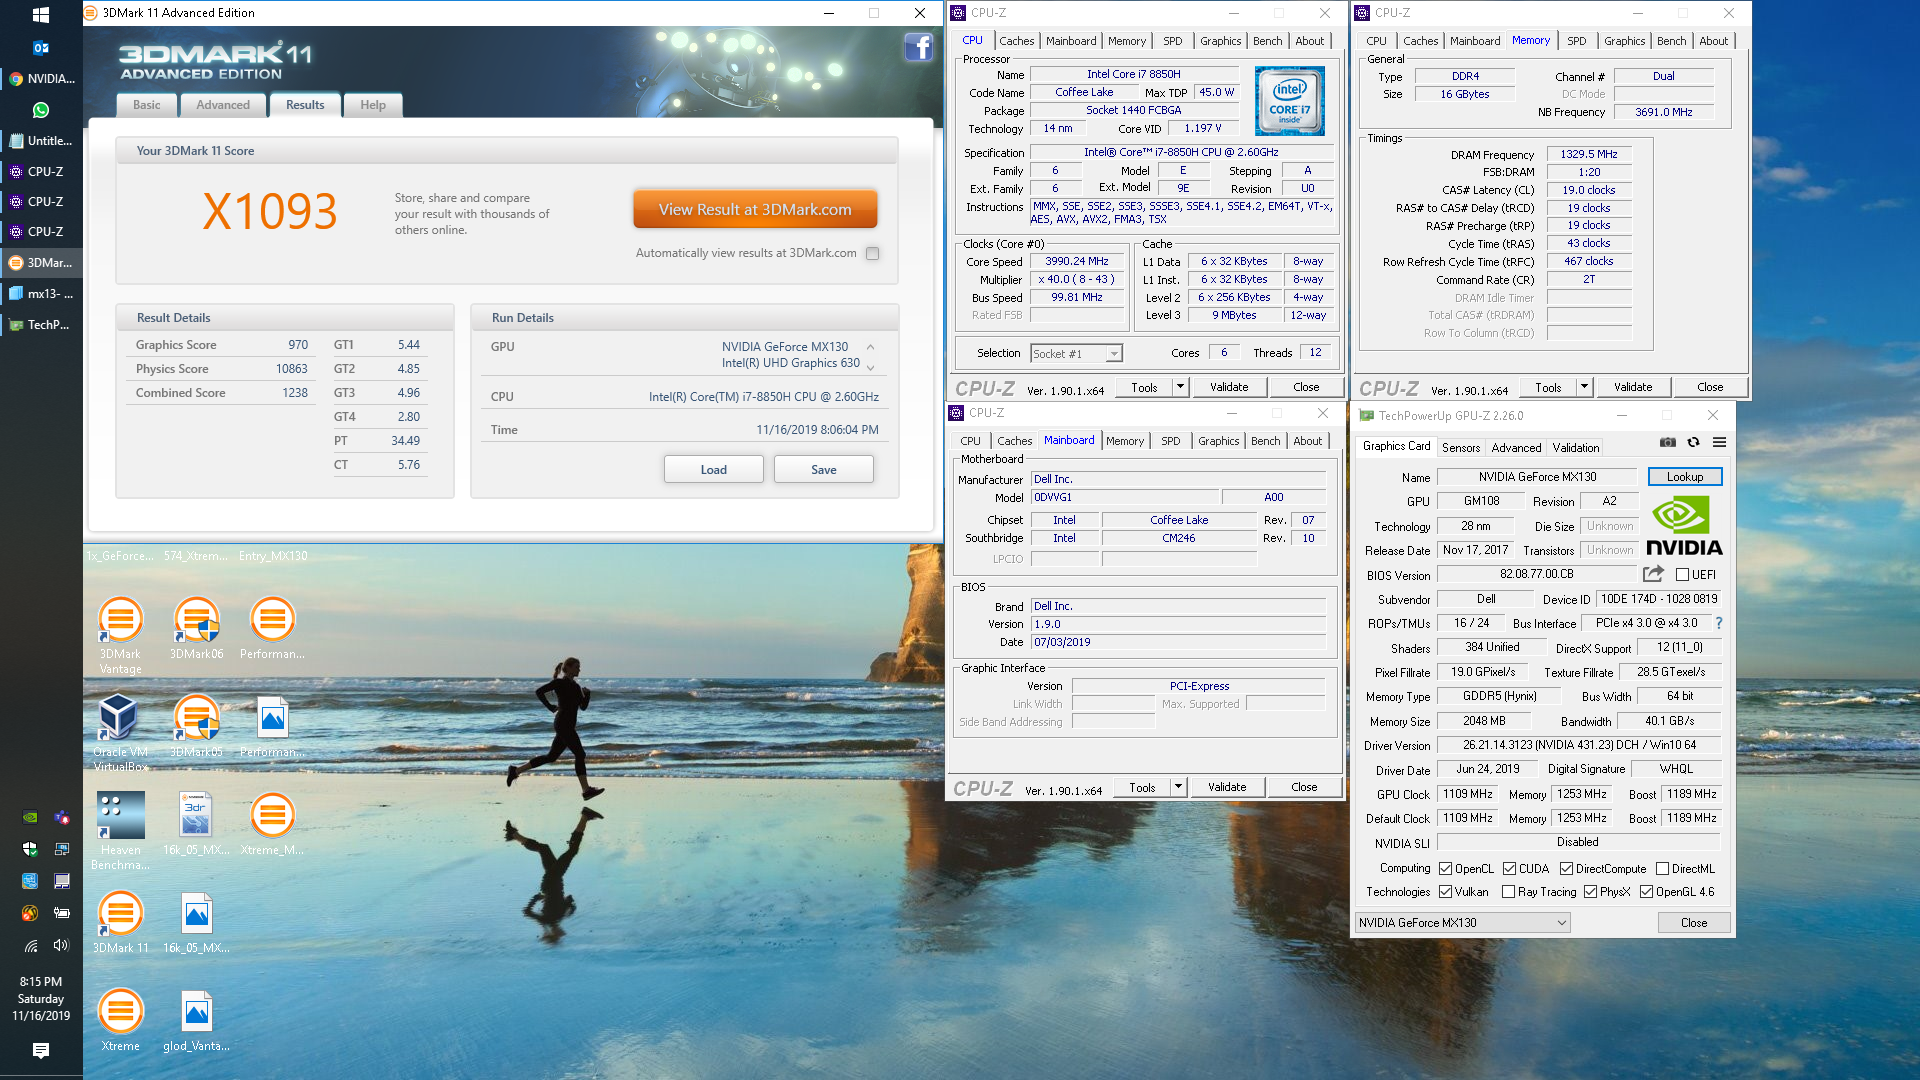This screenshot has width=1920, height=1080.
Task: Click the Bus Interface question mark icon
Action: click(x=1718, y=623)
